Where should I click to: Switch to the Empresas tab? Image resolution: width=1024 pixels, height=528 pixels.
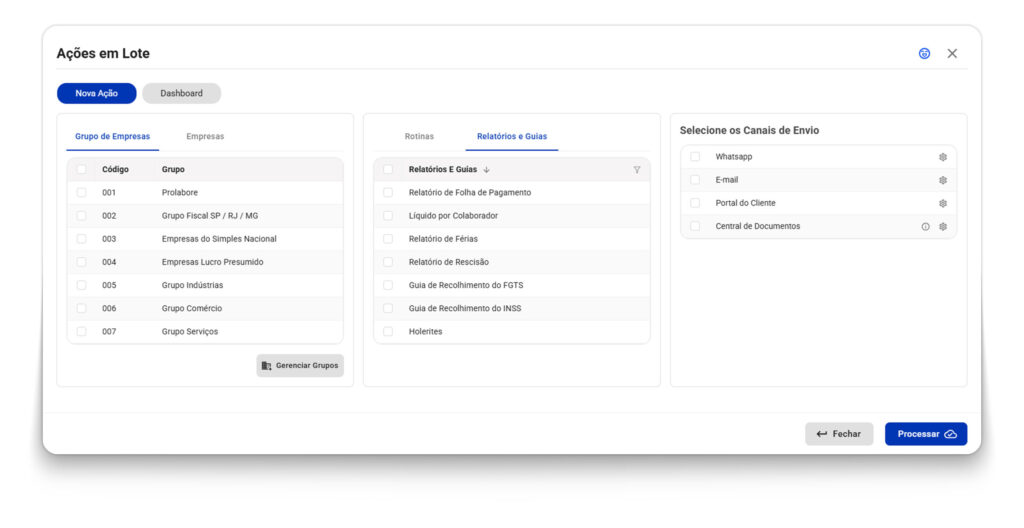click(x=205, y=136)
